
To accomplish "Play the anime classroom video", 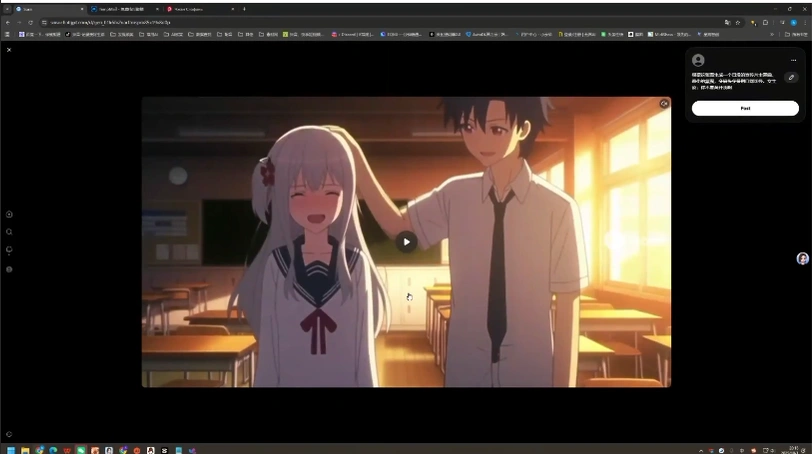I will pyautogui.click(x=405, y=241).
